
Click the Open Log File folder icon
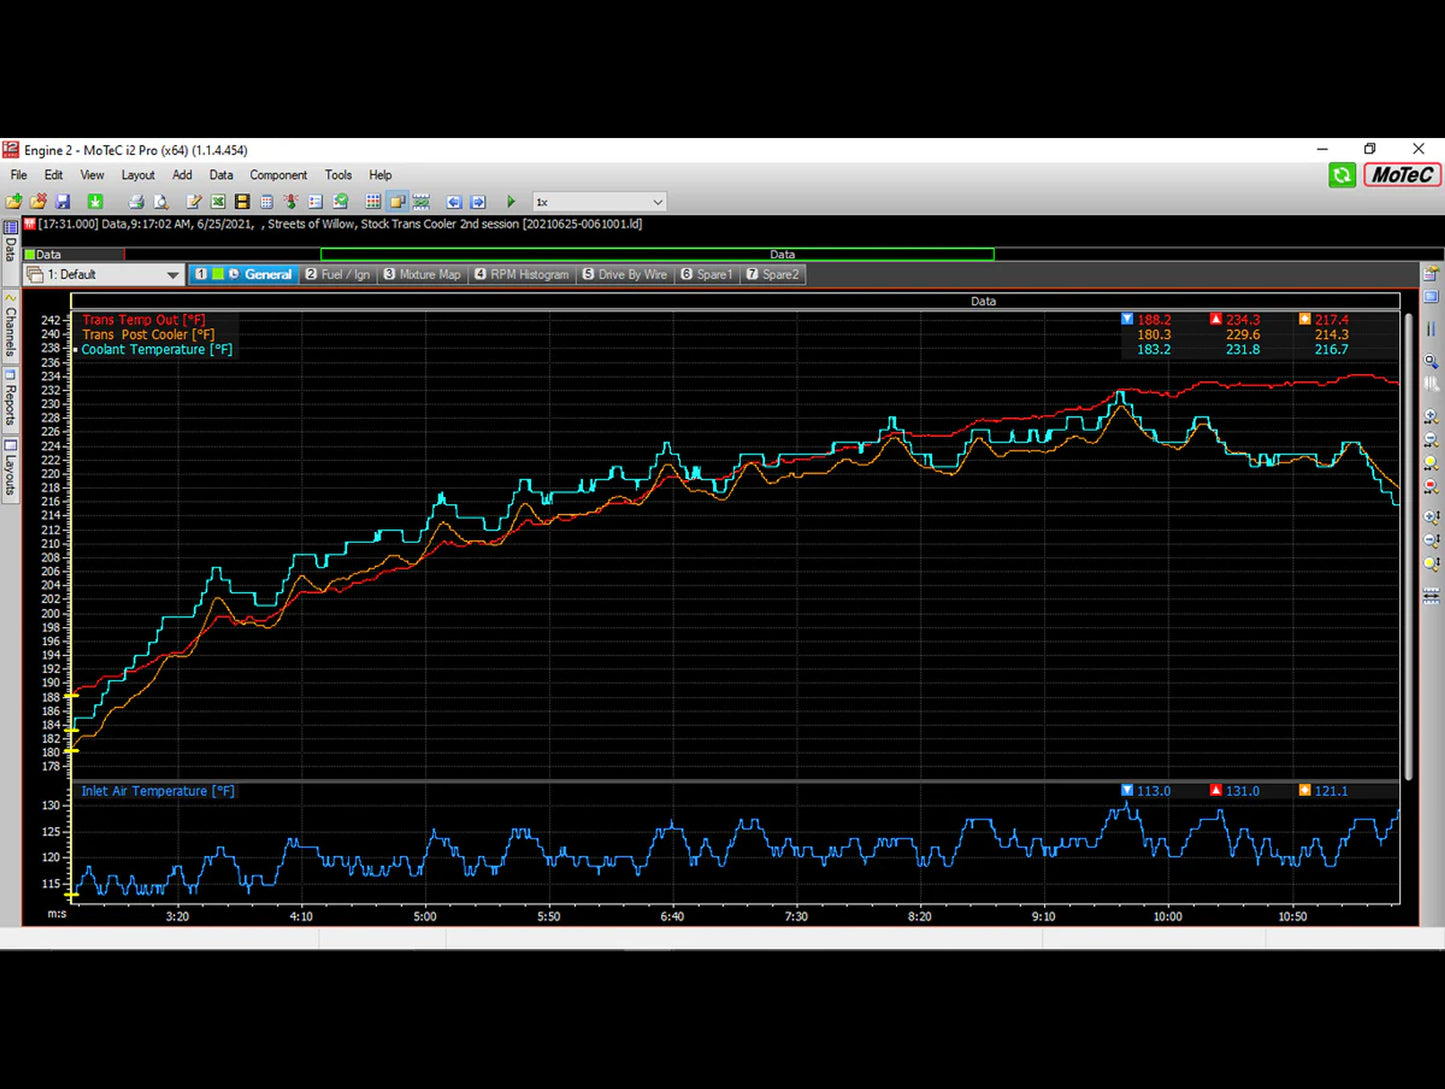14,202
